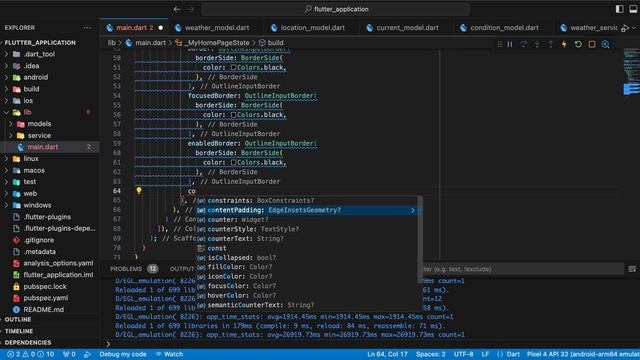The image size is (640, 360).
Task: Click the debug console filter input
Action: click(522, 269)
